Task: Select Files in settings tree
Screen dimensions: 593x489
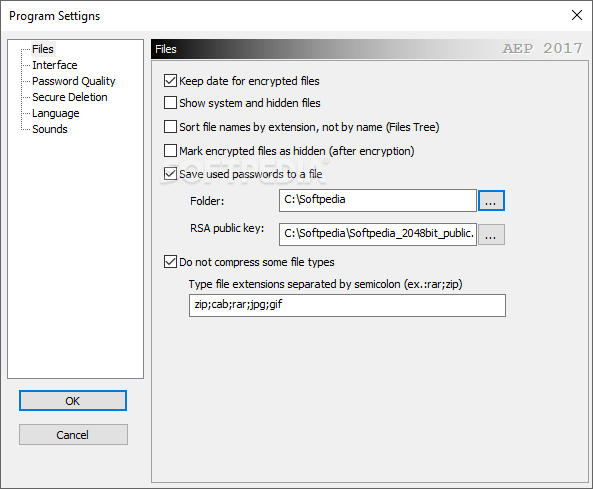Action: (43, 49)
